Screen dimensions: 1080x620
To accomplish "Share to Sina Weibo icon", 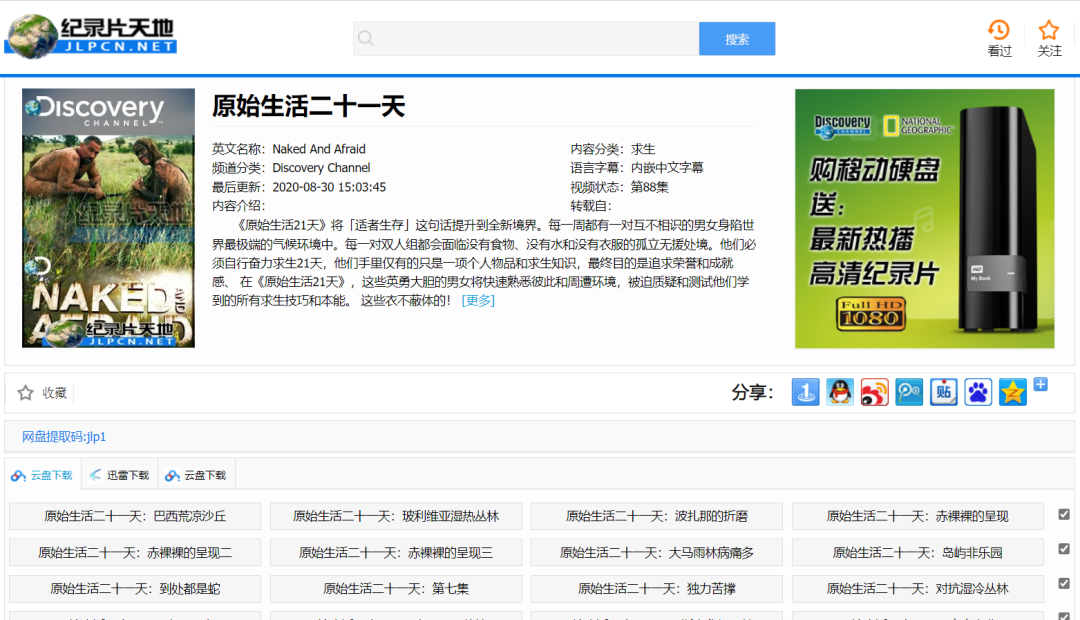I will pyautogui.click(x=875, y=392).
